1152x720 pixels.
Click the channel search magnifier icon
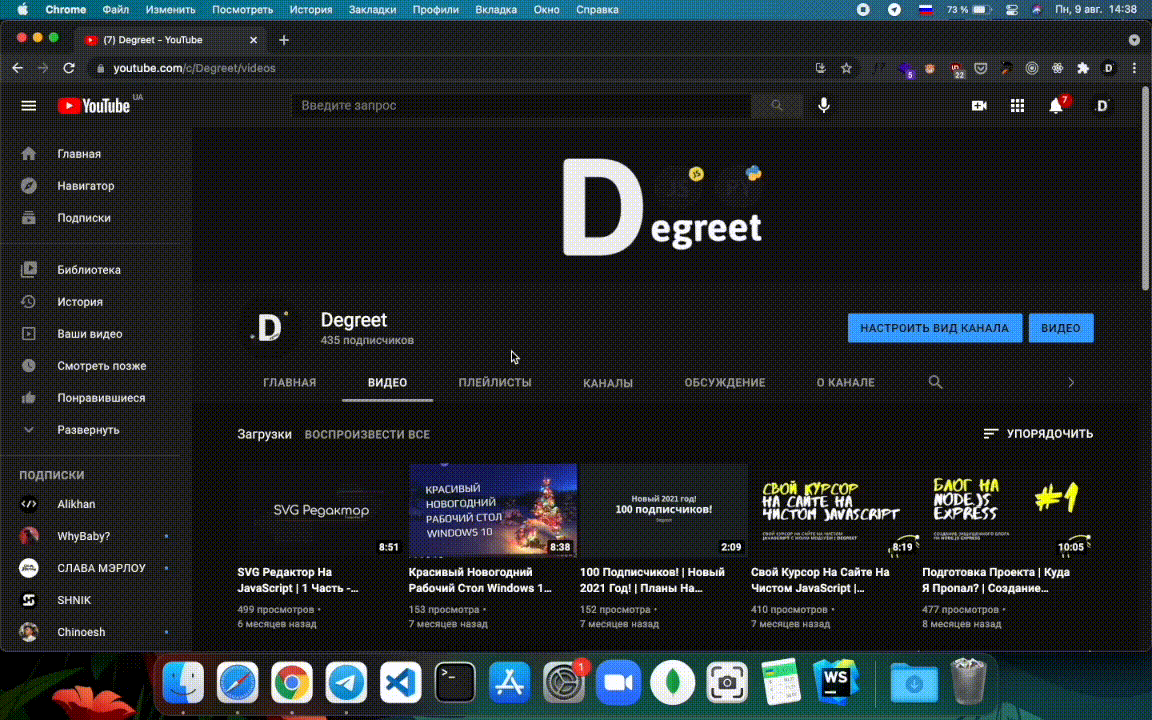click(x=935, y=382)
